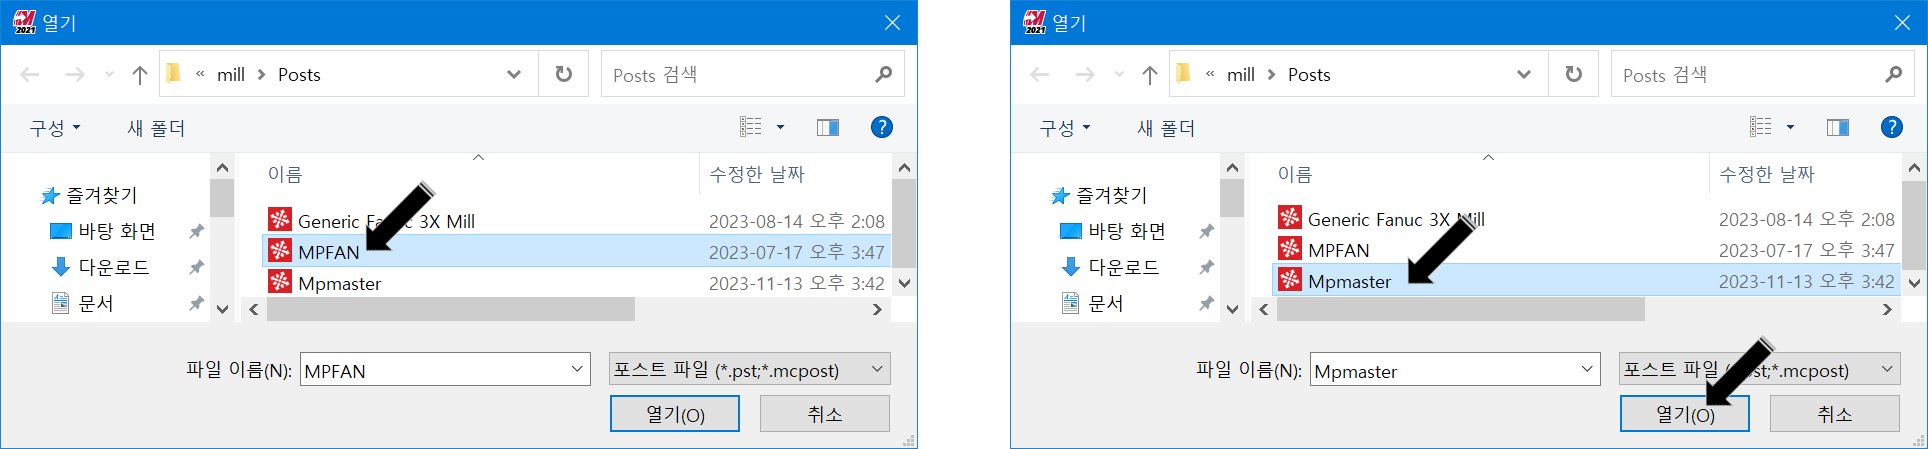Image resolution: width=1928 pixels, height=449 pixels.
Task: Select Mpmaster file in left dialog
Action: pyautogui.click(x=576, y=283)
